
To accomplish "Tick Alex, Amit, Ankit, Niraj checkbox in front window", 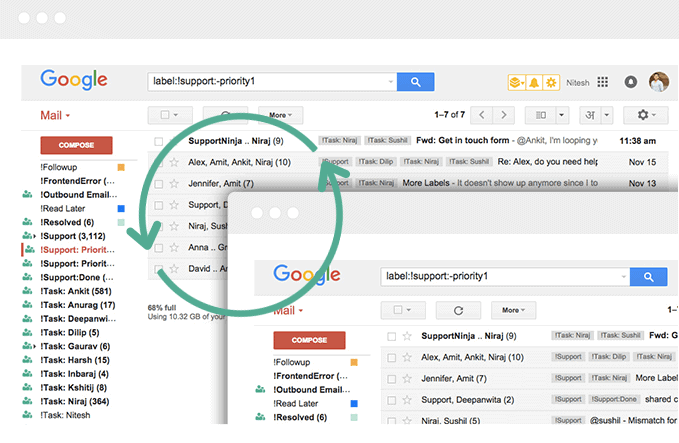I will 391,358.
